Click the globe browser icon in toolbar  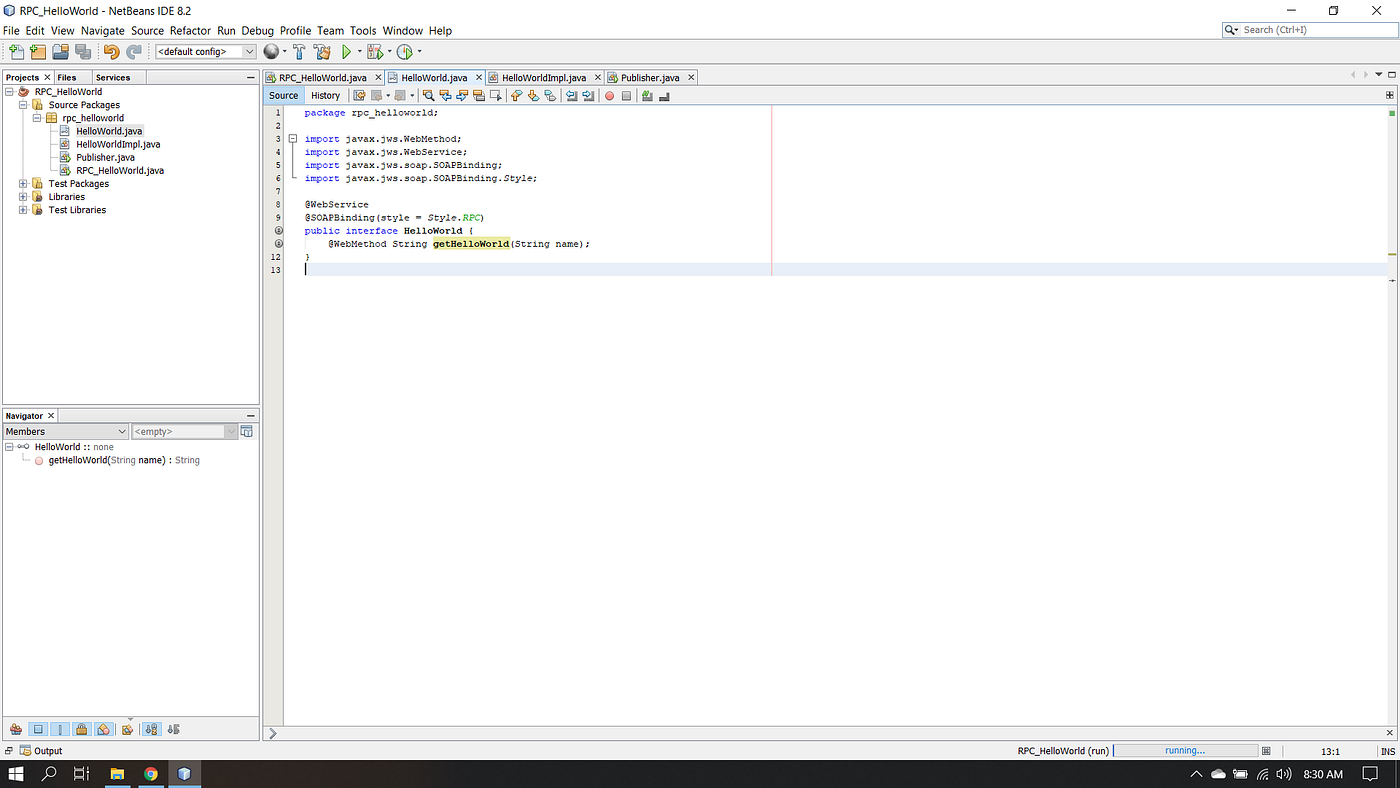pyautogui.click(x=271, y=51)
